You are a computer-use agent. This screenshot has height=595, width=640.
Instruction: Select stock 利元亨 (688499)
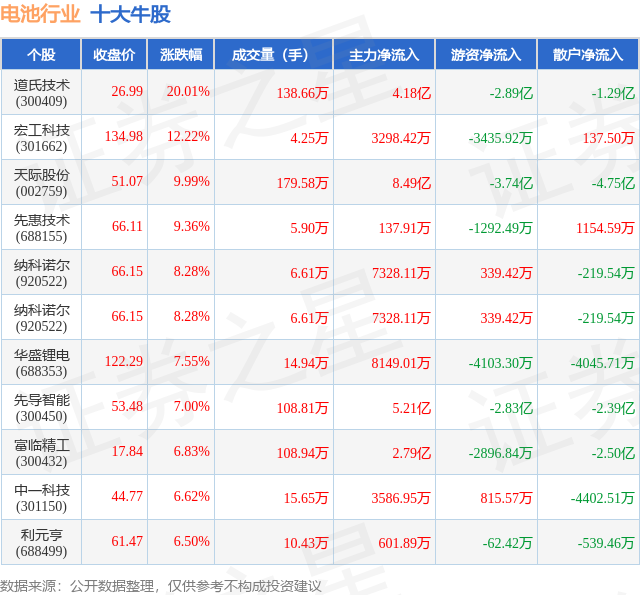click(41, 542)
